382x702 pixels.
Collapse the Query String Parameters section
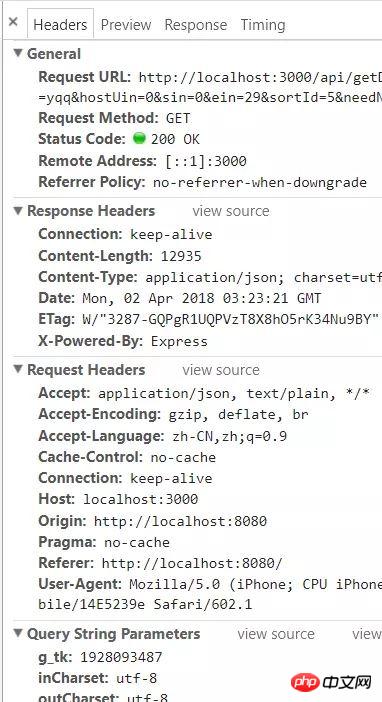pos(18,634)
